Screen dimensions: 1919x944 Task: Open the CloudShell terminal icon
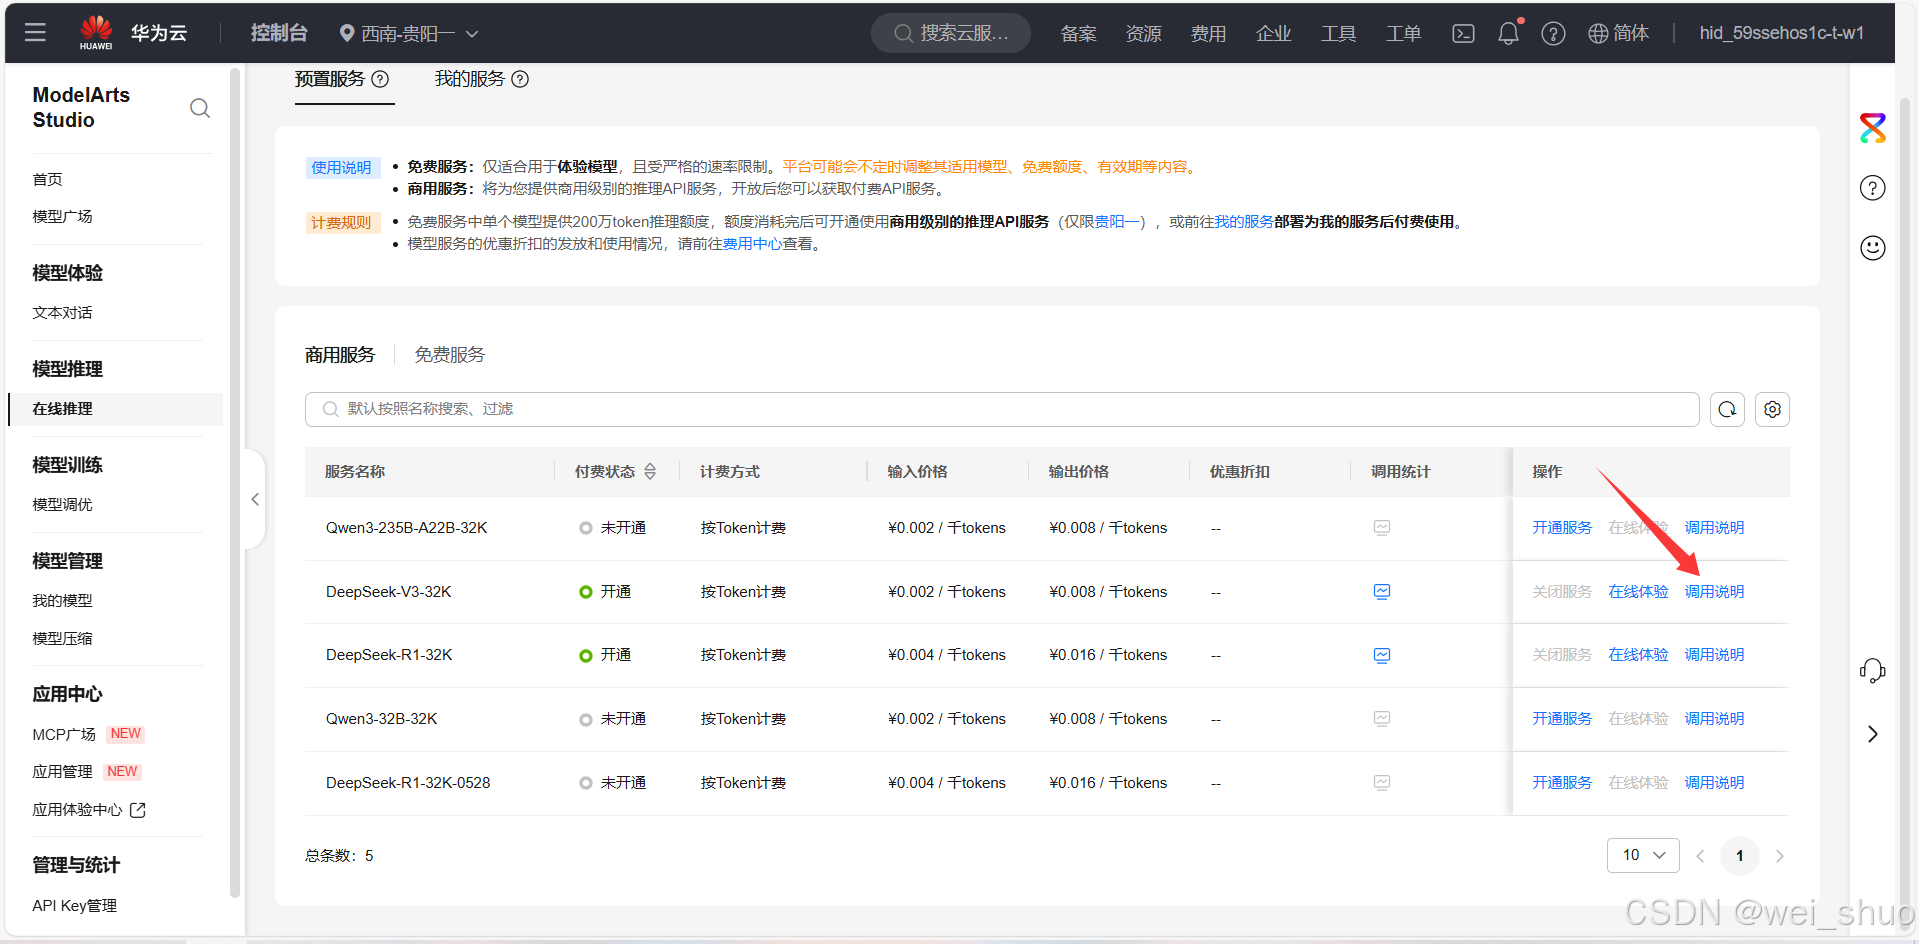click(x=1463, y=34)
